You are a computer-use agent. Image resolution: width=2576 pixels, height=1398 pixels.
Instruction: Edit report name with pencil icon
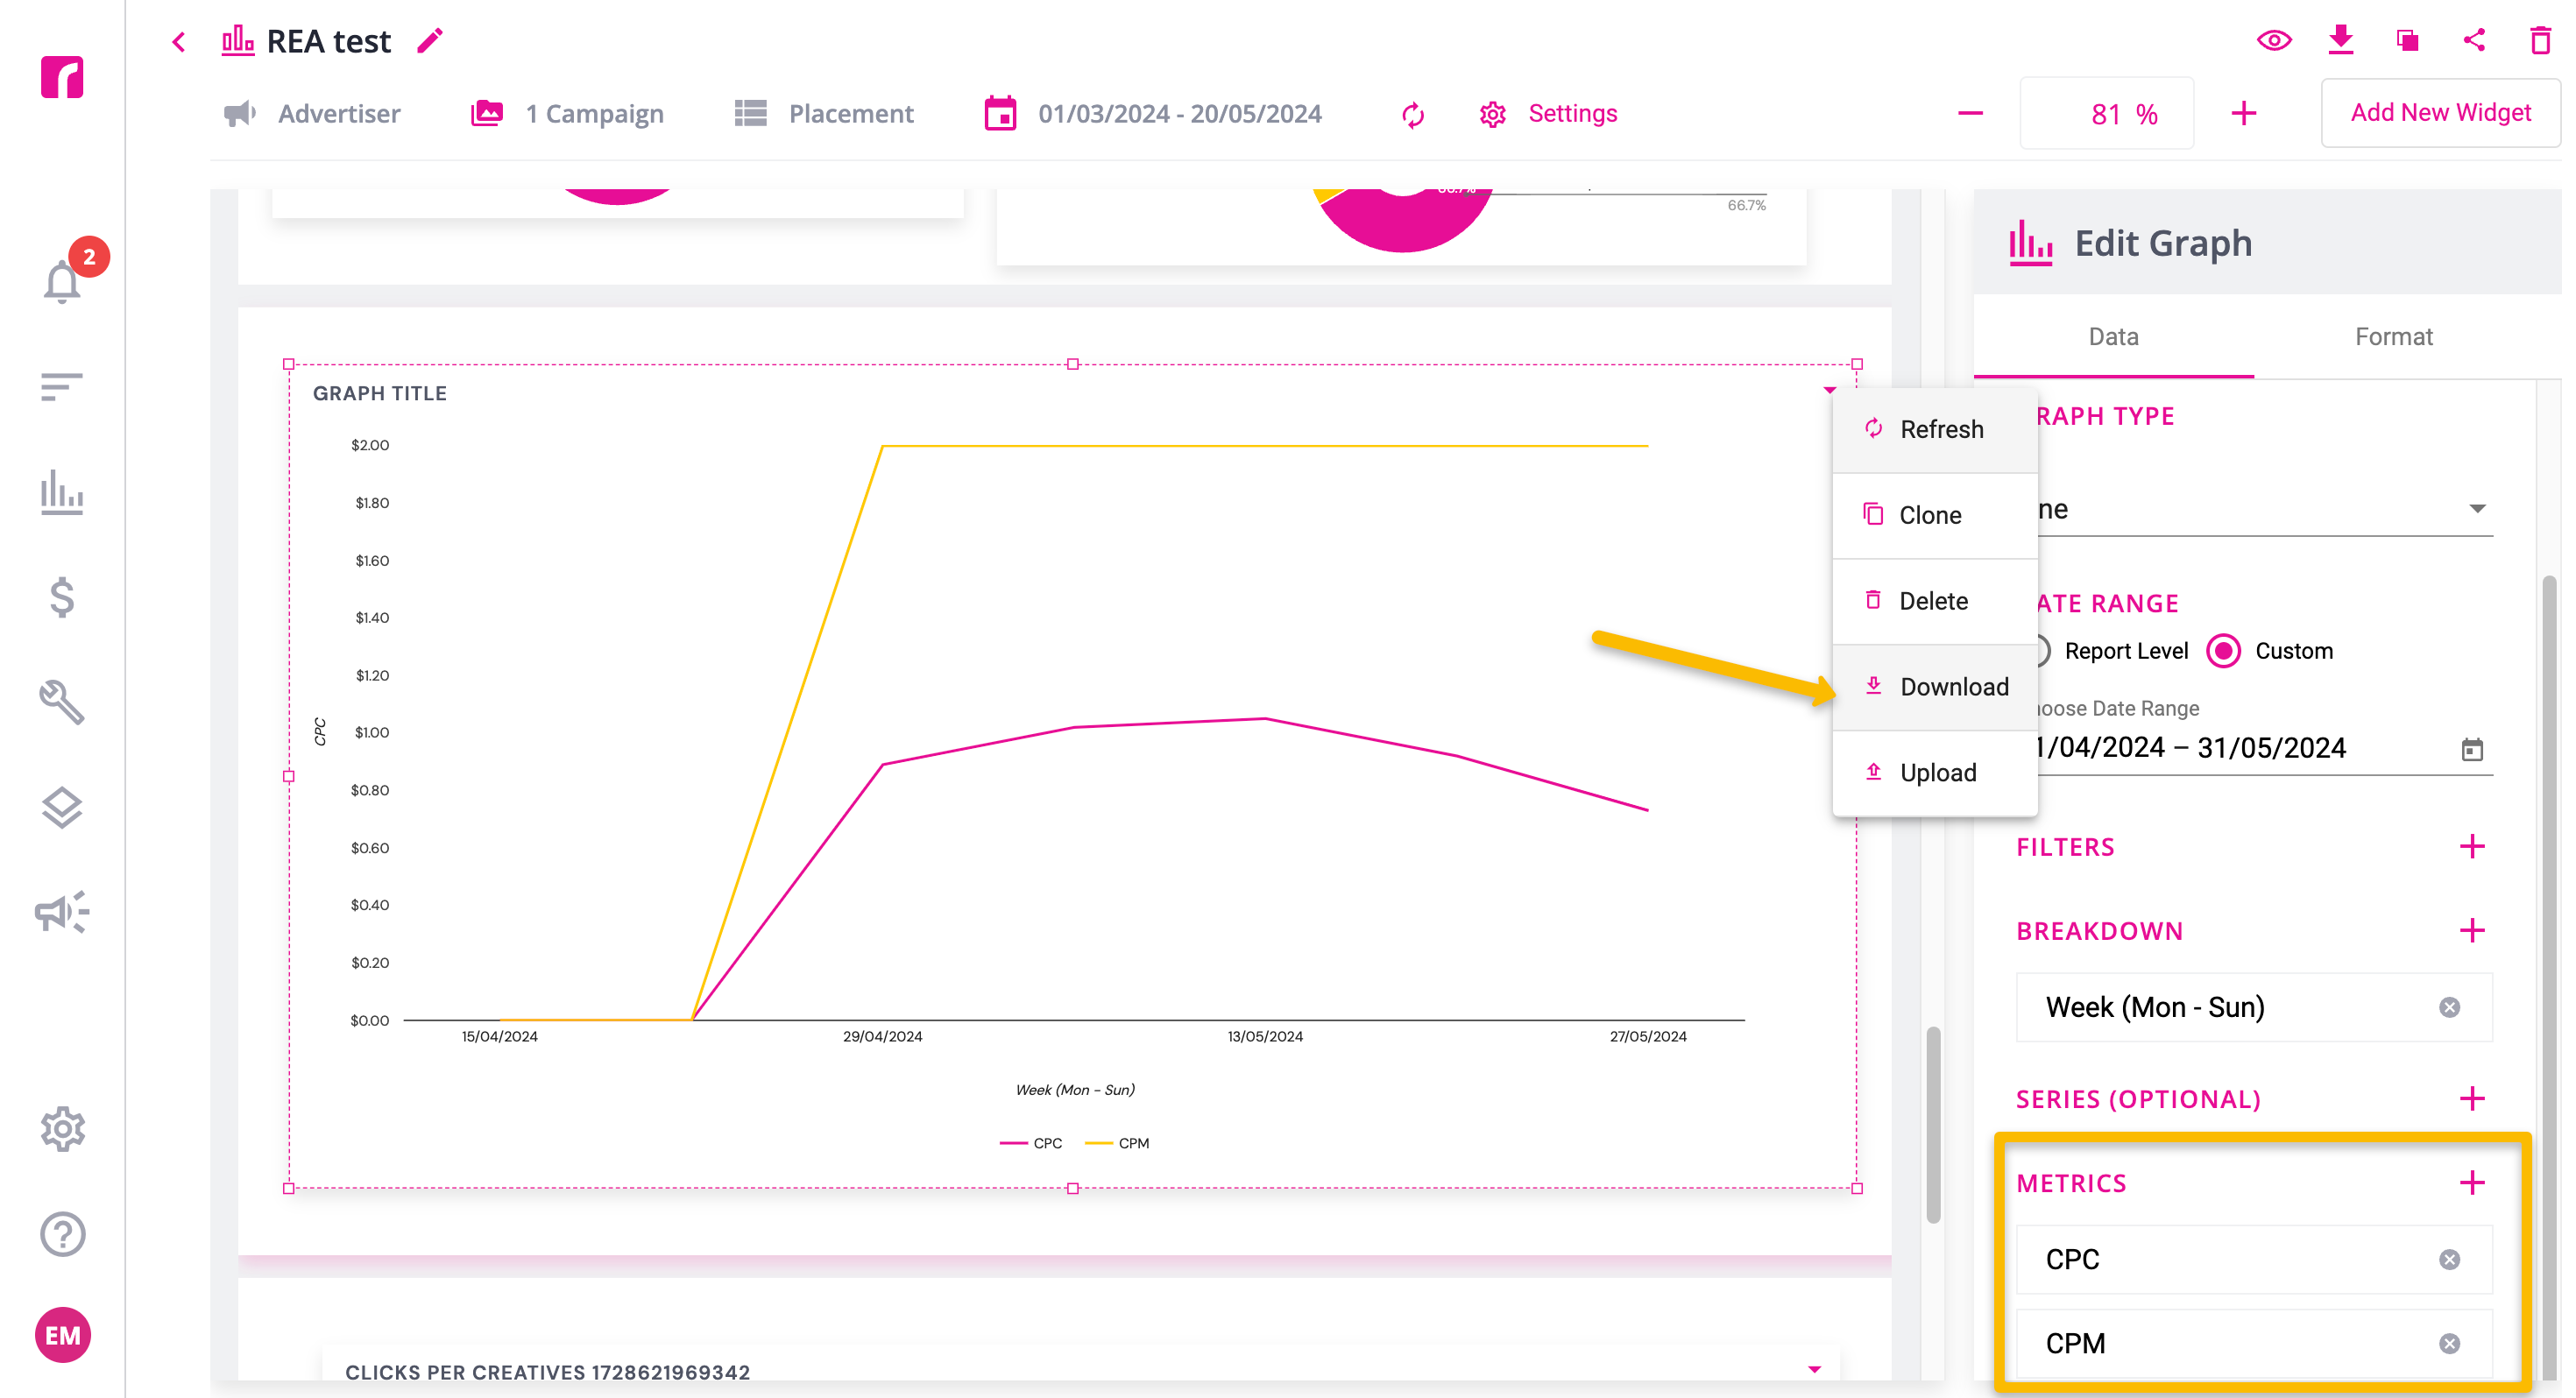tap(430, 41)
